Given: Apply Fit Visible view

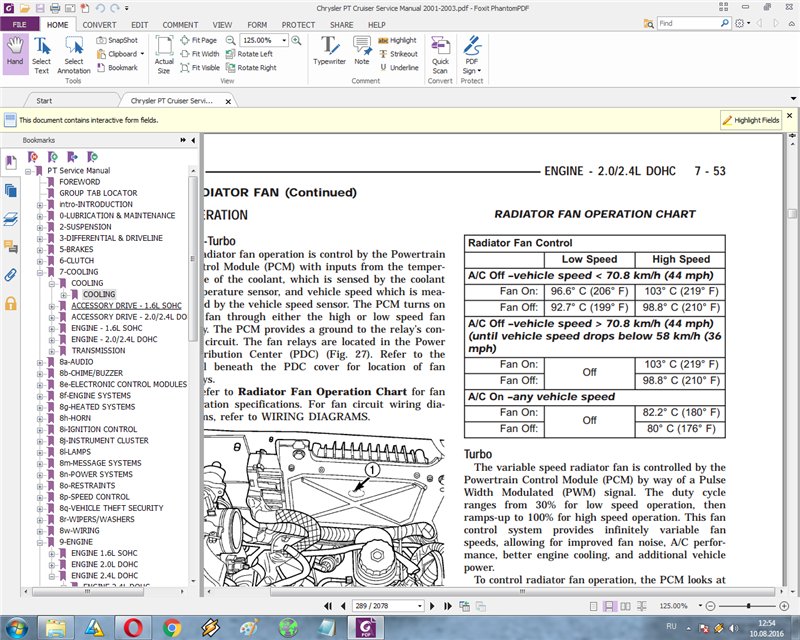Looking at the screenshot, I should pos(200,67).
